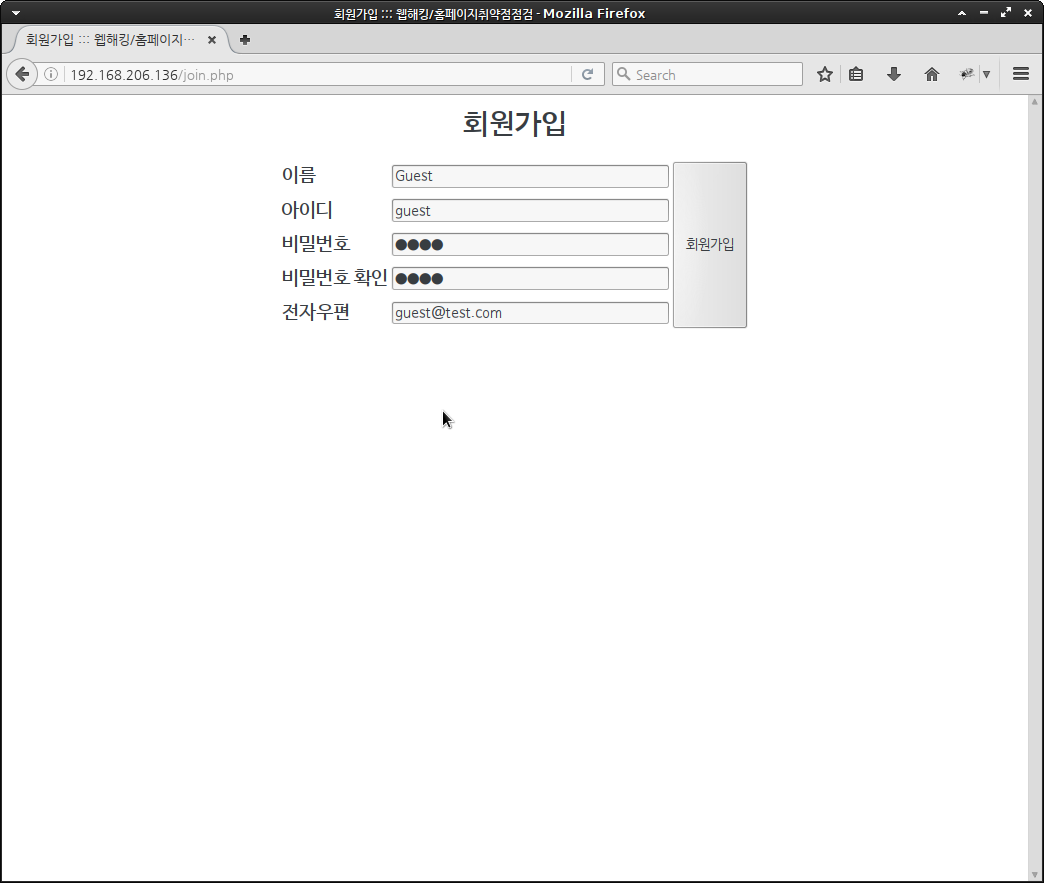This screenshot has width=1044, height=883.
Task: Show bookmarks list icon
Action: click(856, 75)
